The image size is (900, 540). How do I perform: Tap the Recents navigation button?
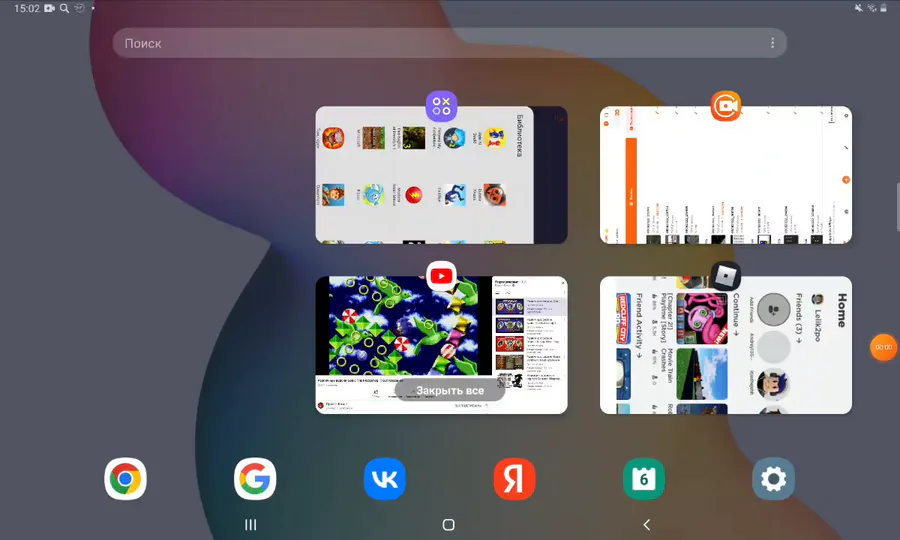click(x=251, y=525)
